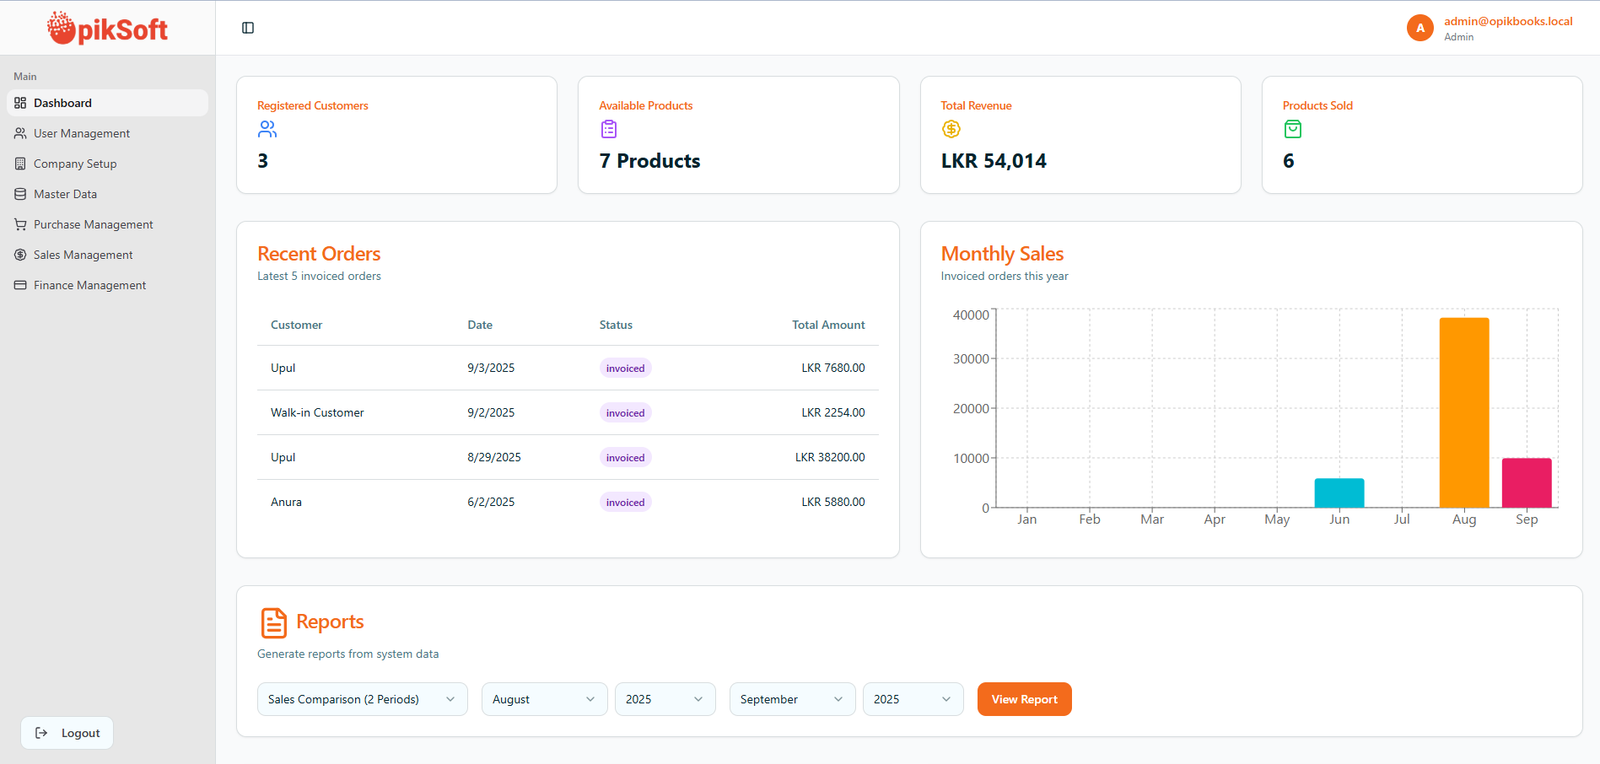Select the Upul order row dated 8/29/2025
The height and width of the screenshot is (764, 1600).
click(567, 457)
